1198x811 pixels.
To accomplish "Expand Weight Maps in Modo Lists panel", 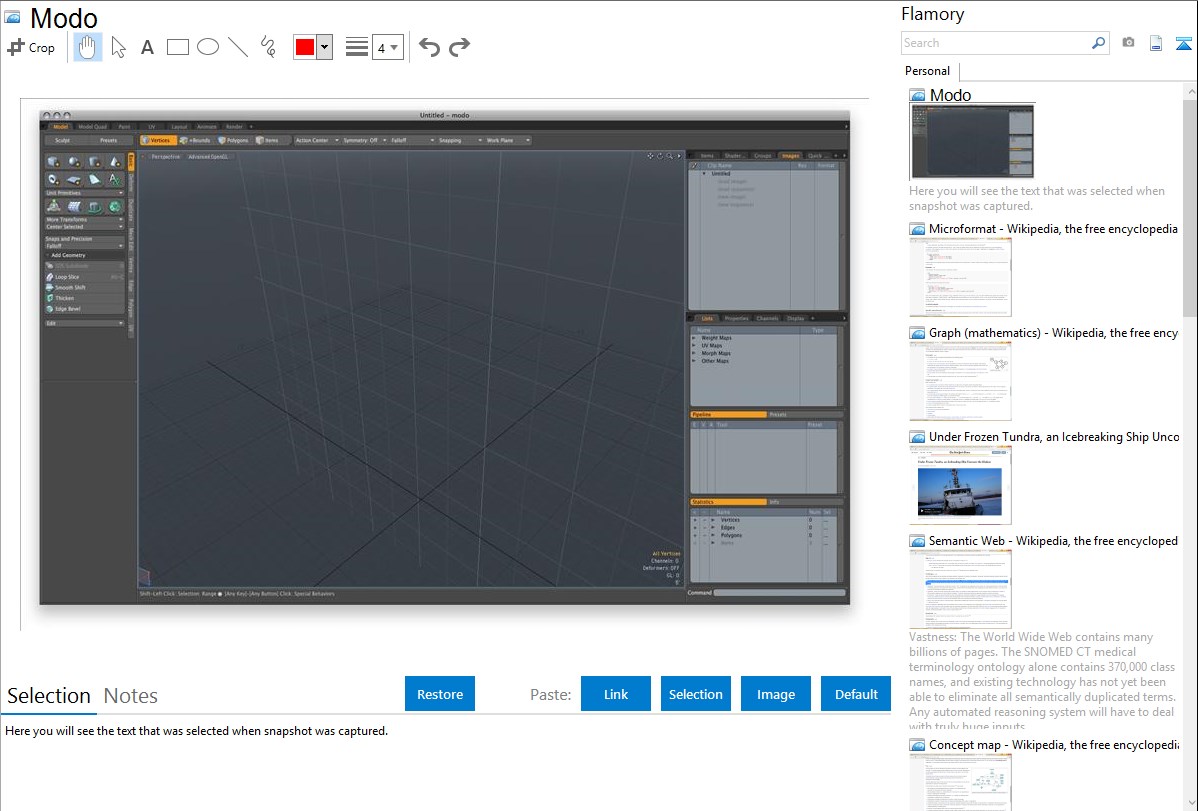I will [695, 338].
